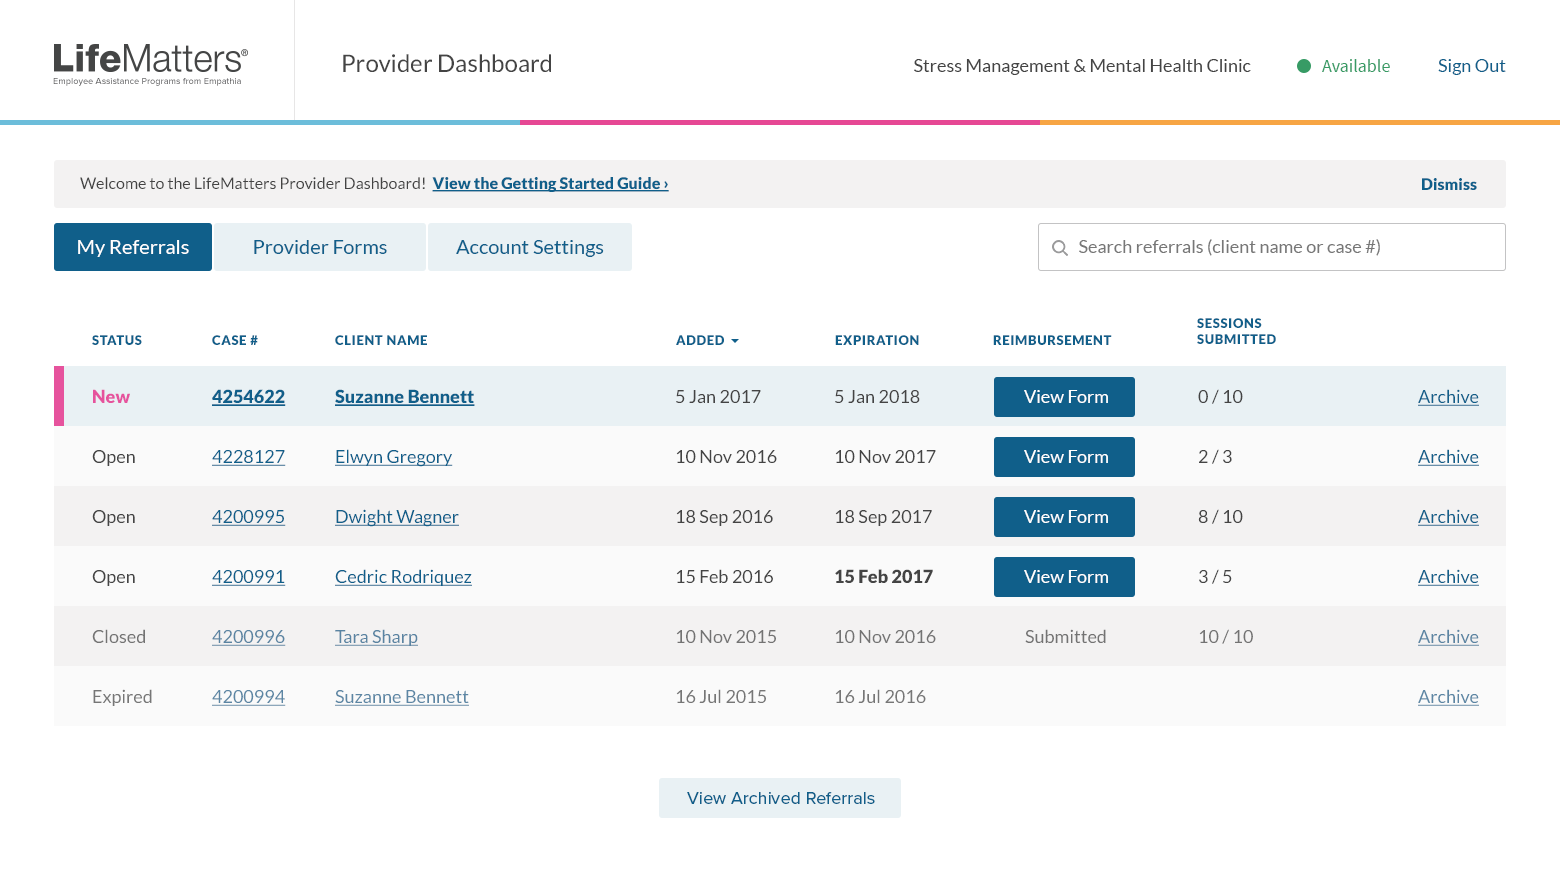Focus the search referrals input field
1560x886 pixels.
[x=1280, y=247]
